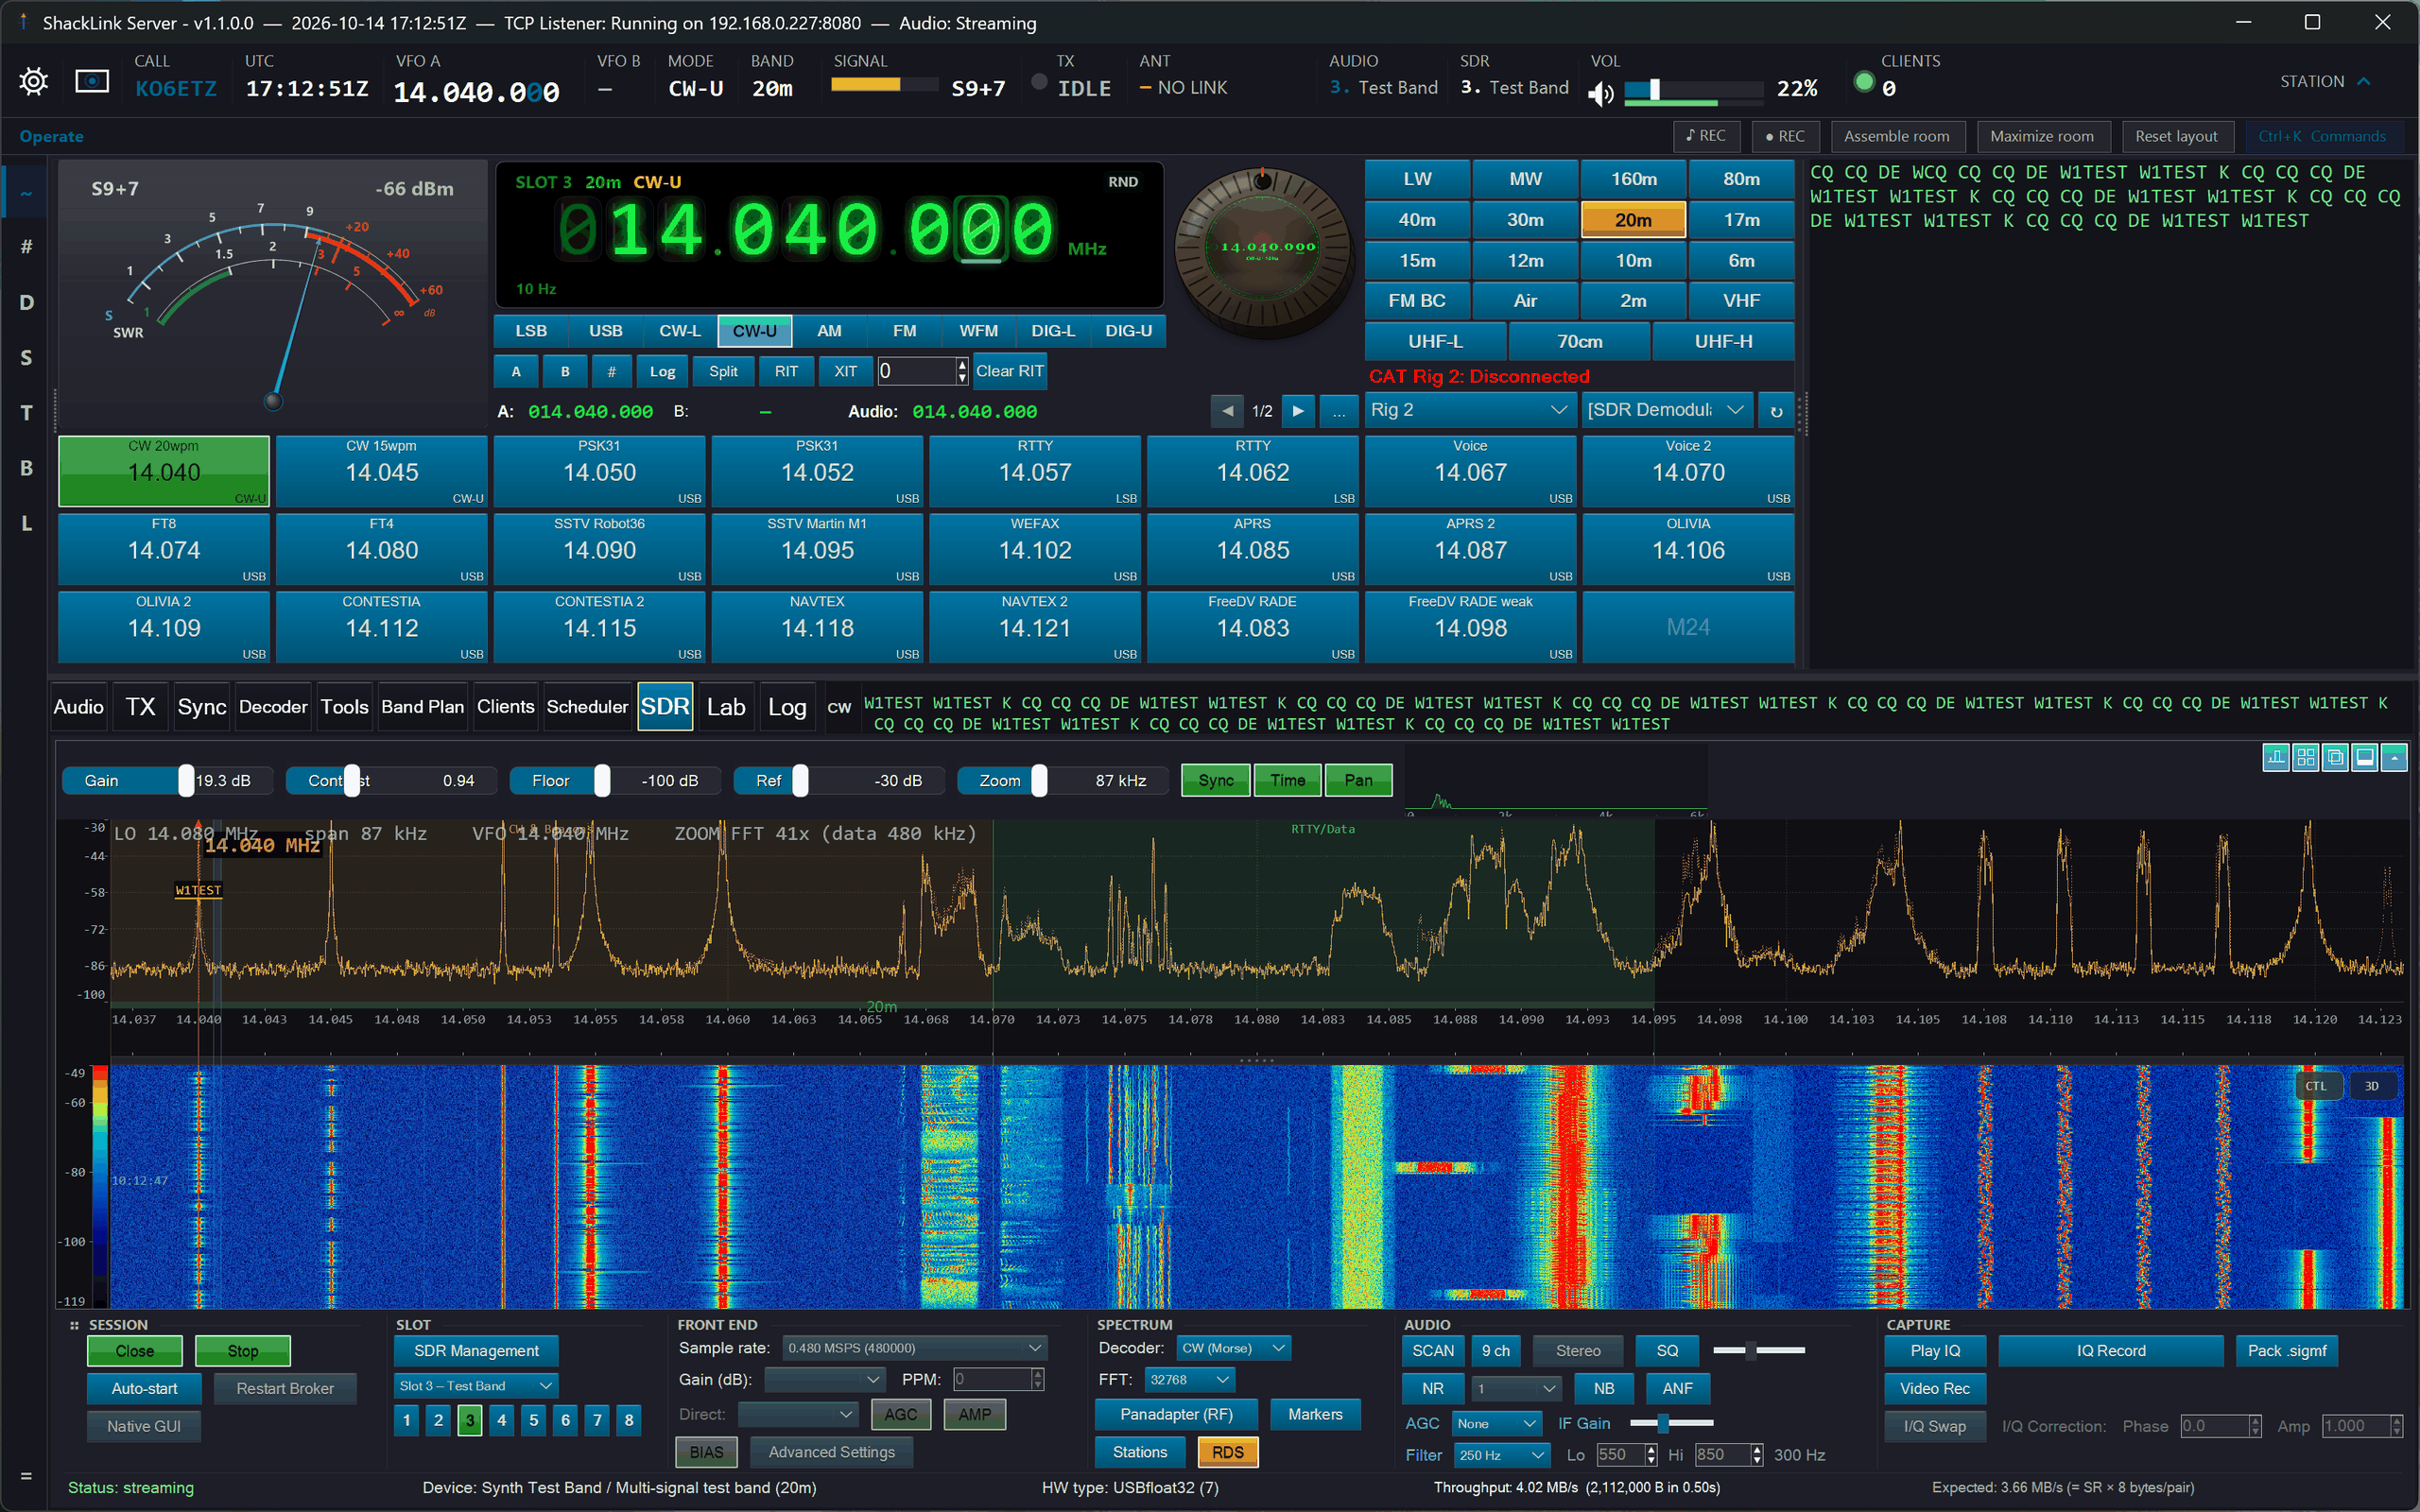Screen dimensions: 2420x1512
Task: Click the bar-chart spectrum layout icon
Action: tap(2276, 757)
